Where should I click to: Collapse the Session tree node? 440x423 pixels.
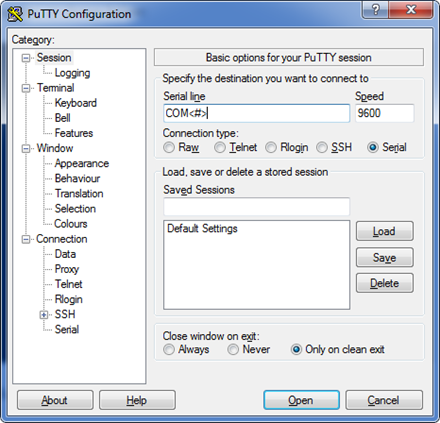(26, 58)
